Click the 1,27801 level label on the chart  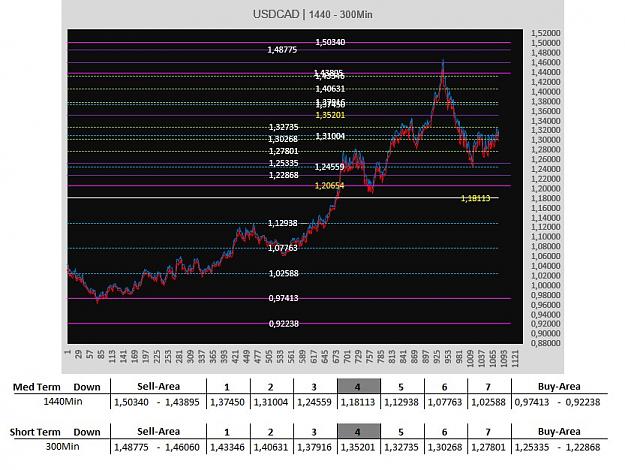coord(283,151)
